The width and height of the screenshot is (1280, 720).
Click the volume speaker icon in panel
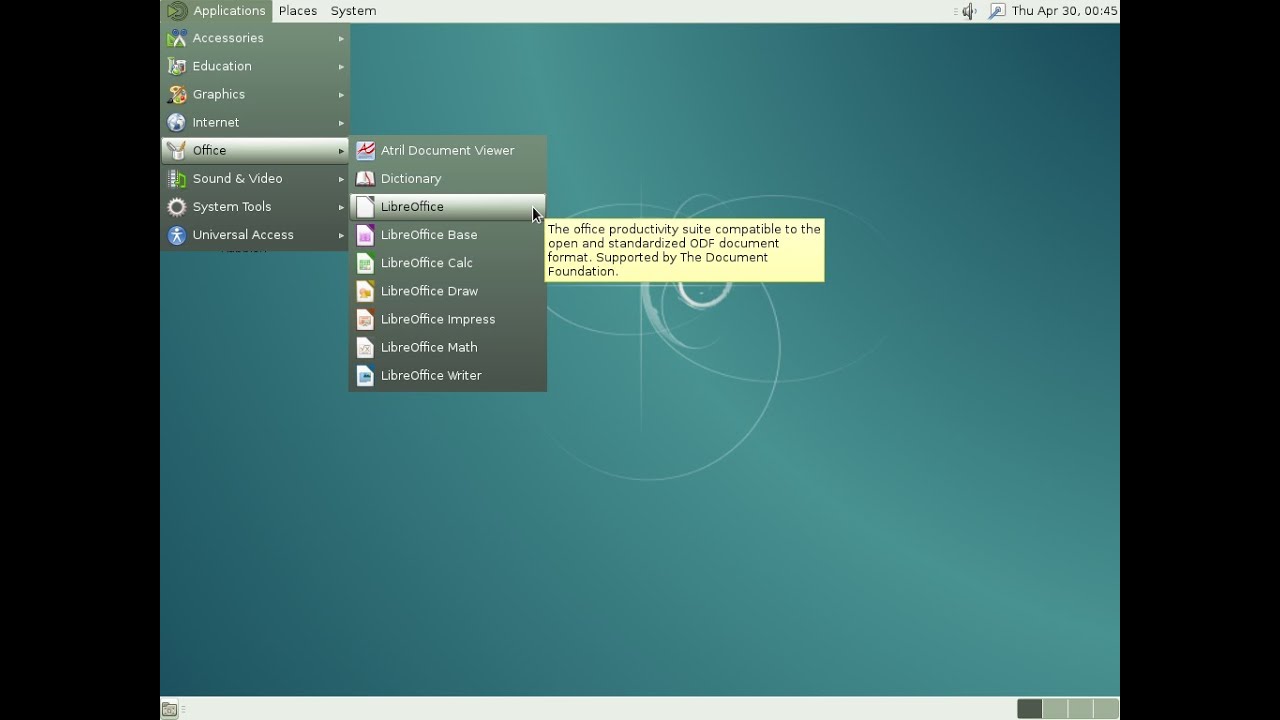click(968, 11)
